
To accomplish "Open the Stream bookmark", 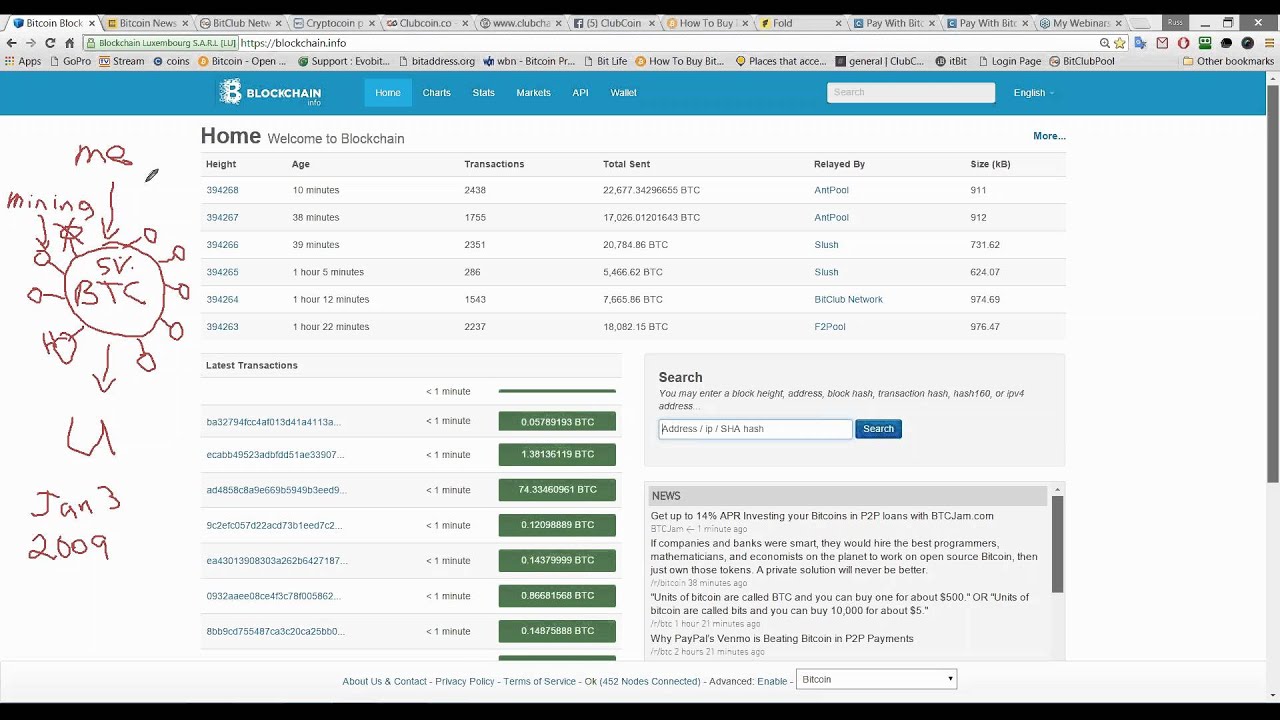I will coord(121,61).
